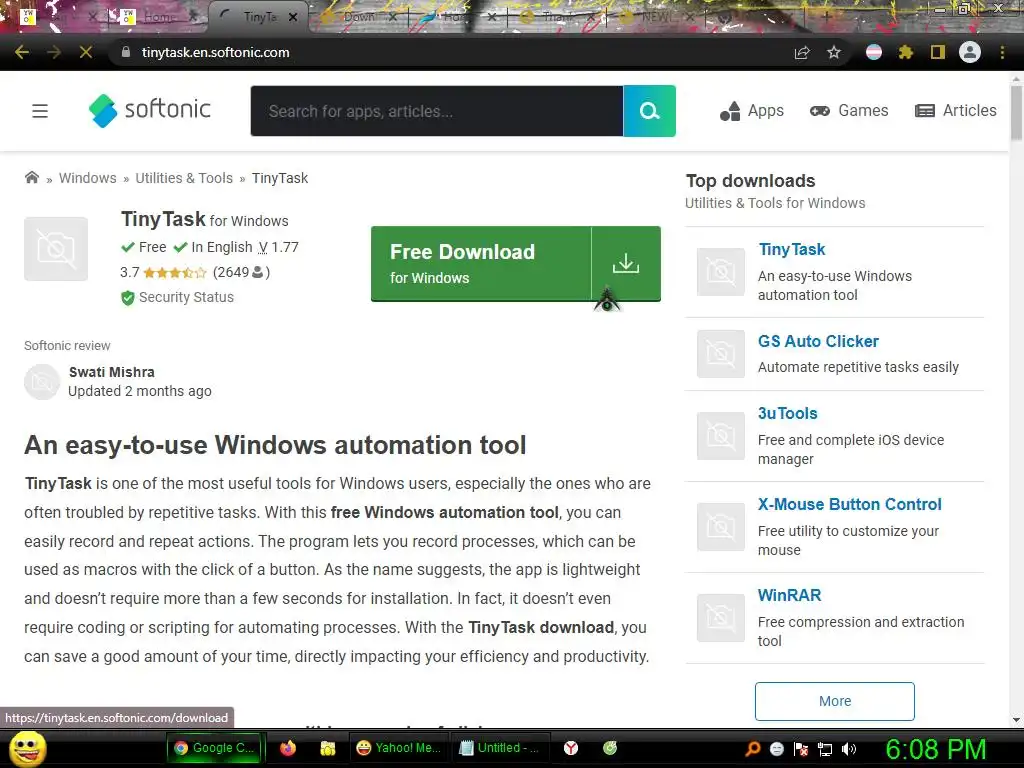Click Swati Mishra's reviewer avatar

tap(42, 382)
